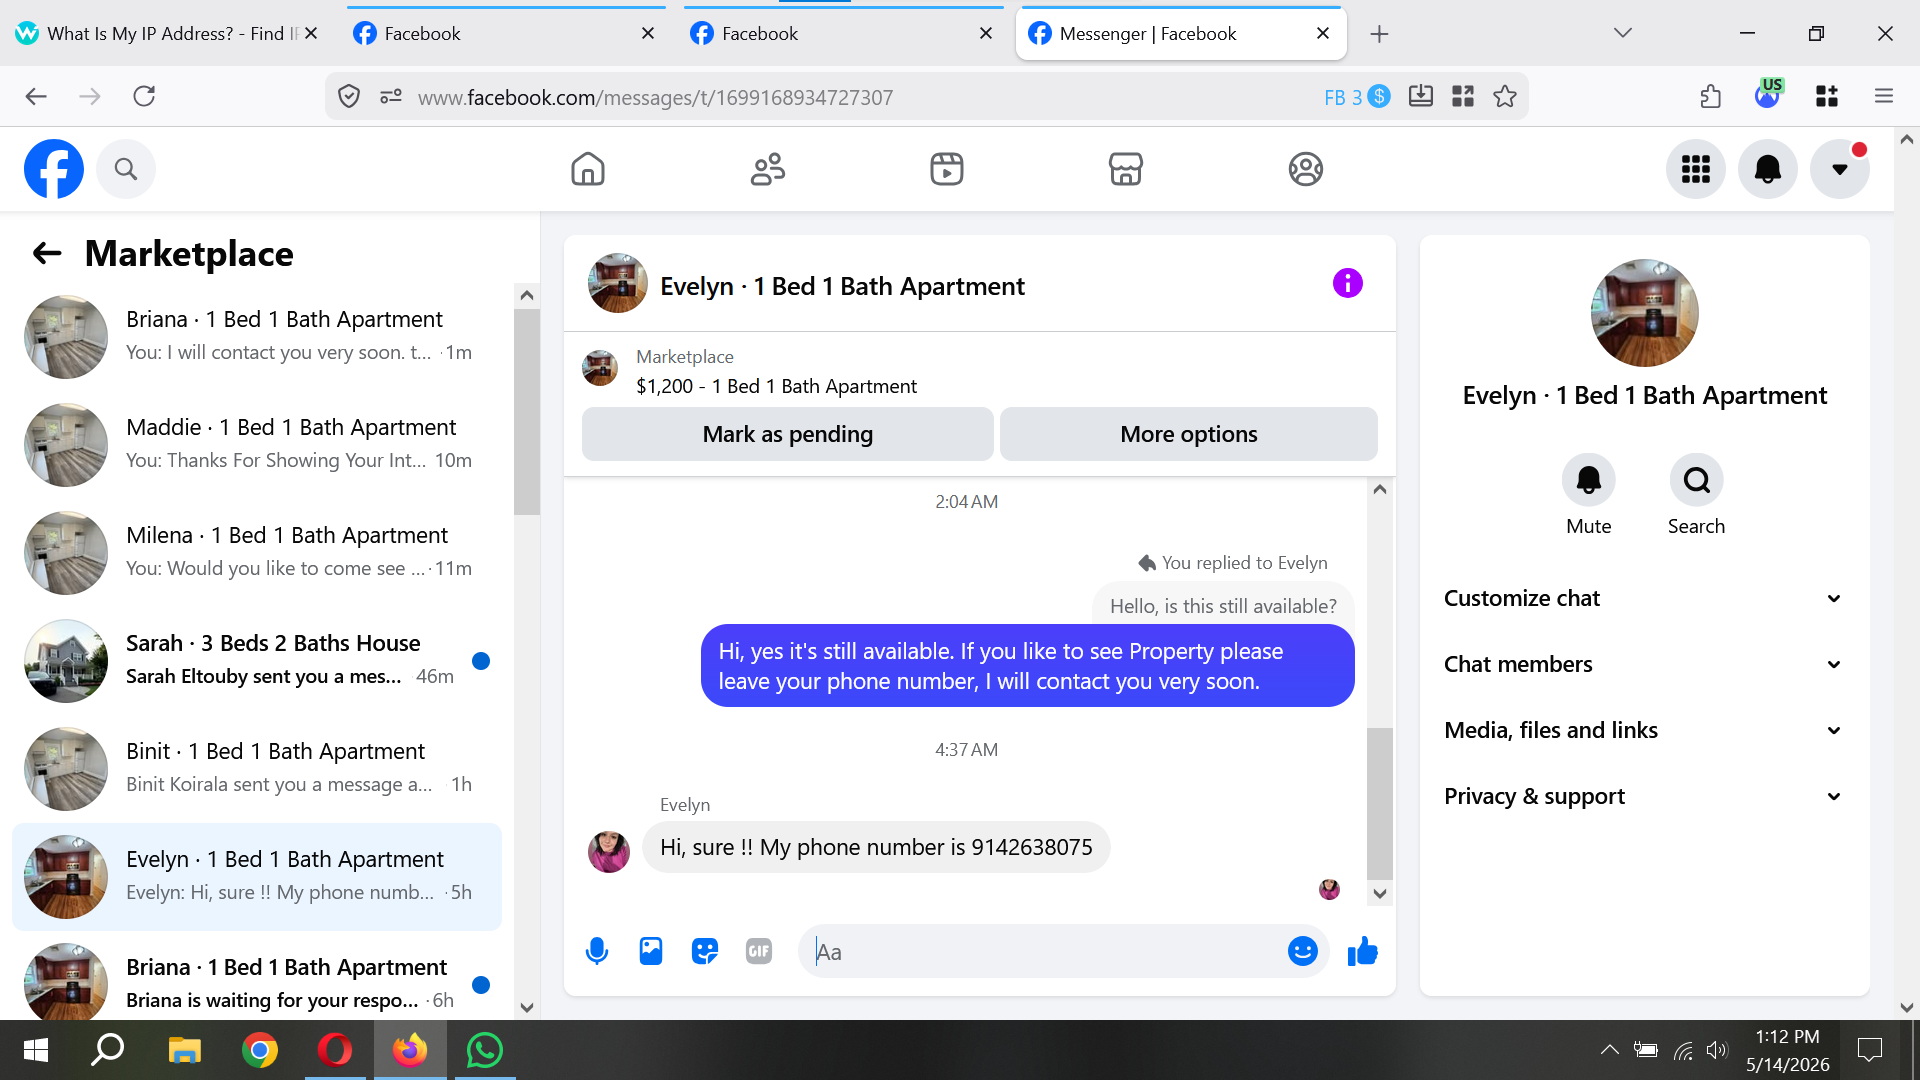Open Sarah 3 Beds 2 Baths House chat

[257, 661]
